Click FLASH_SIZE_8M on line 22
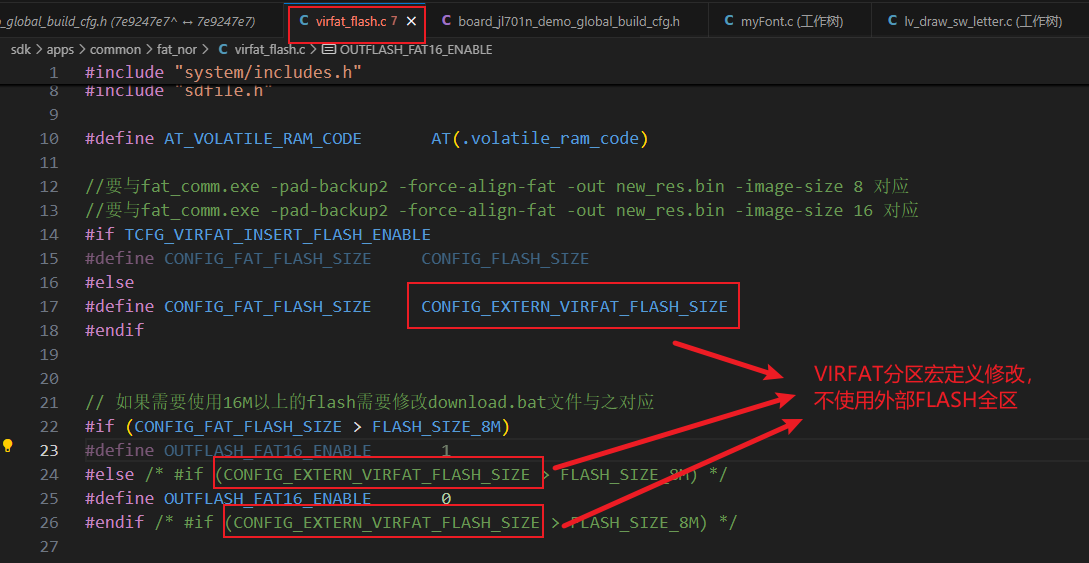The height and width of the screenshot is (563, 1089). (436, 426)
